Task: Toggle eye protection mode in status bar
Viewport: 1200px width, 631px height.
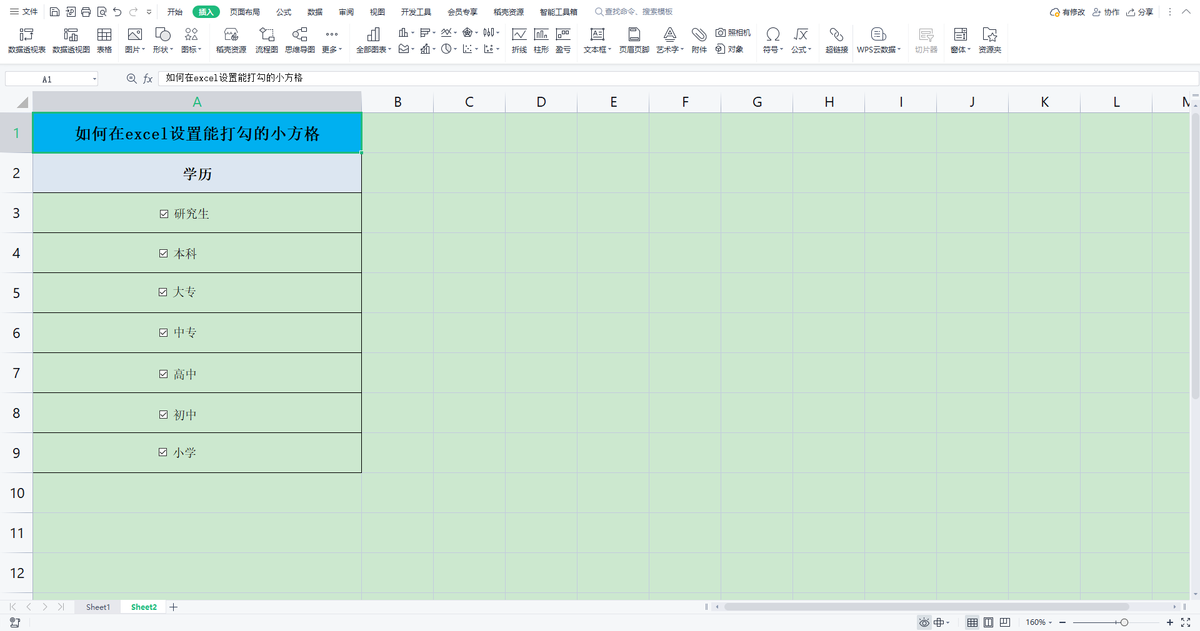Action: pyautogui.click(x=924, y=622)
